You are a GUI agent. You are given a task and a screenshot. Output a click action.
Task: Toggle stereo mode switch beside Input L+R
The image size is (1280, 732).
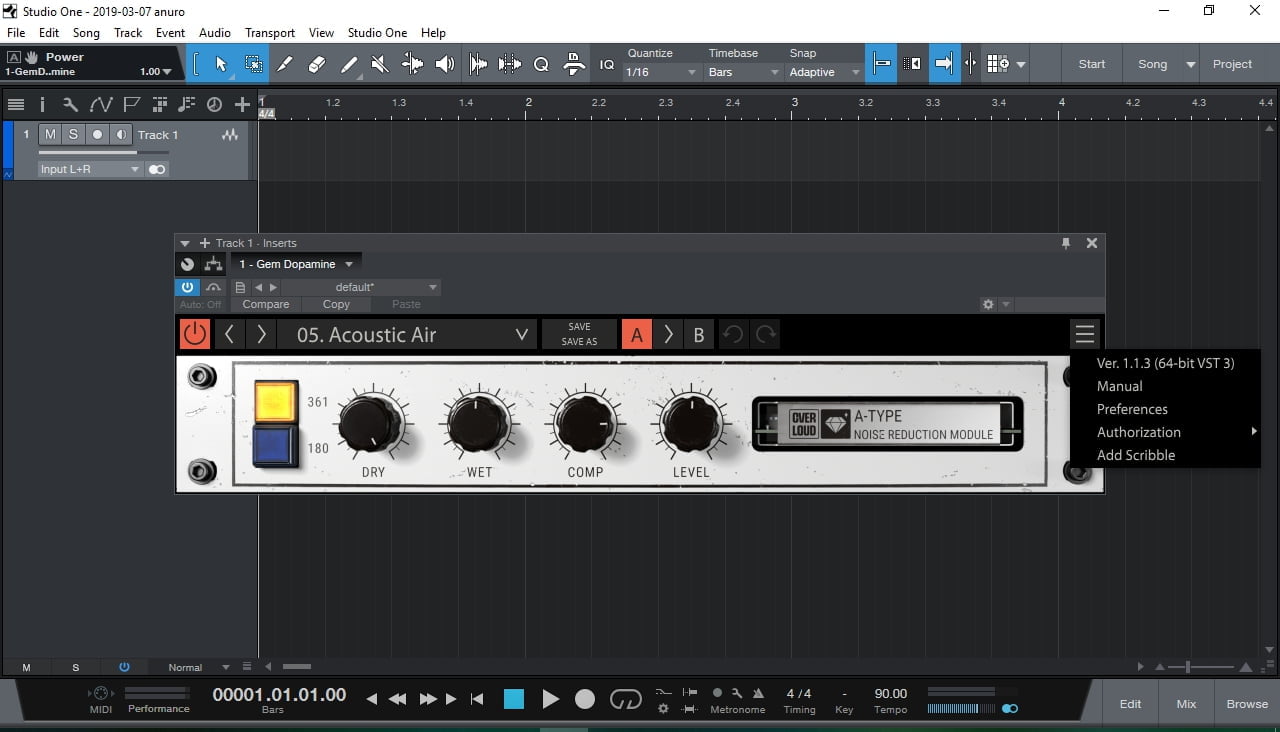coord(157,169)
